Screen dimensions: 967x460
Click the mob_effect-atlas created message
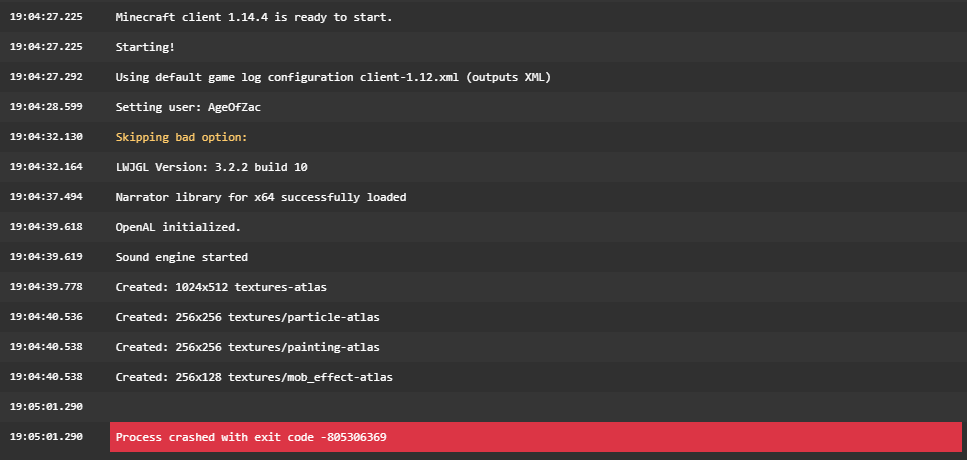click(254, 377)
